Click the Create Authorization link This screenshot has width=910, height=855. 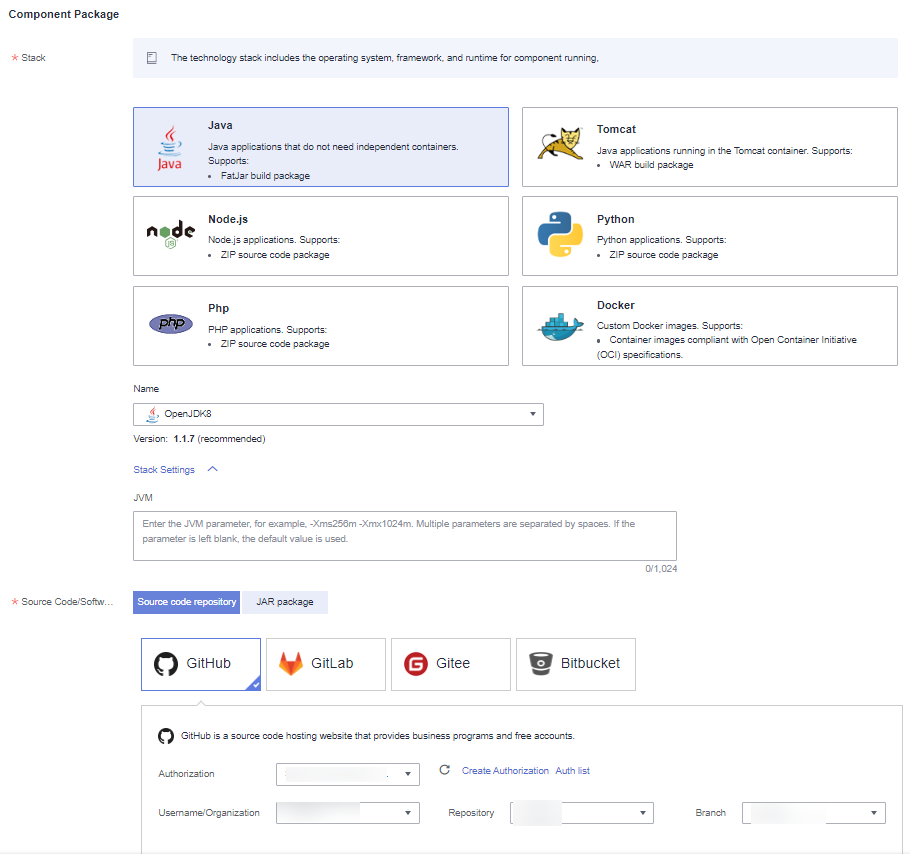click(x=505, y=771)
